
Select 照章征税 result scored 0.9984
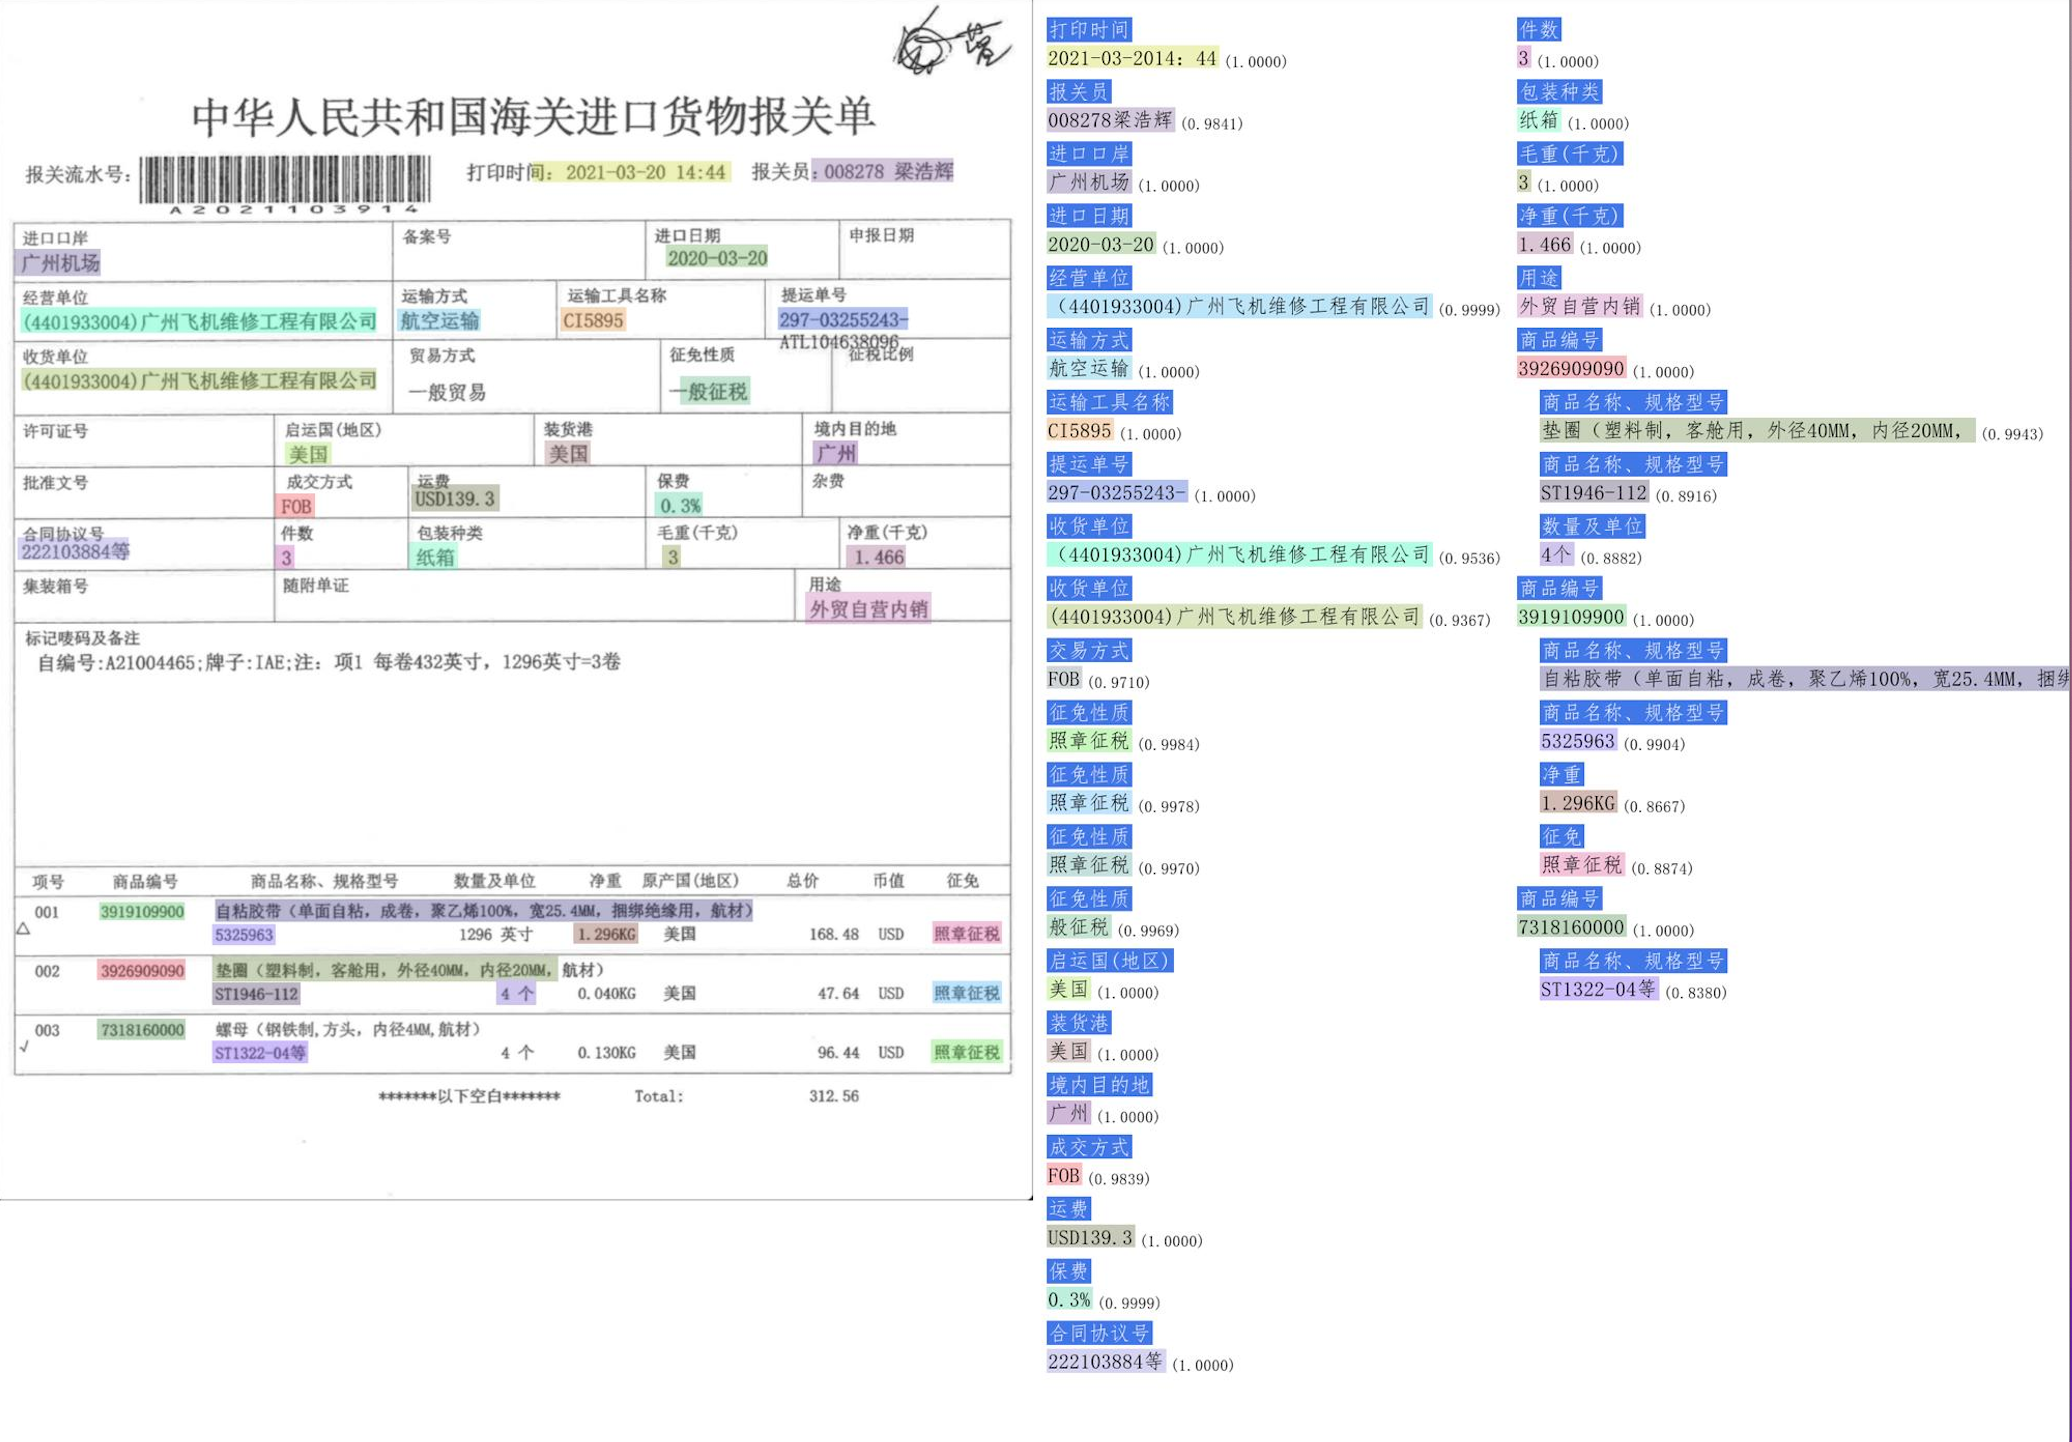[1089, 742]
